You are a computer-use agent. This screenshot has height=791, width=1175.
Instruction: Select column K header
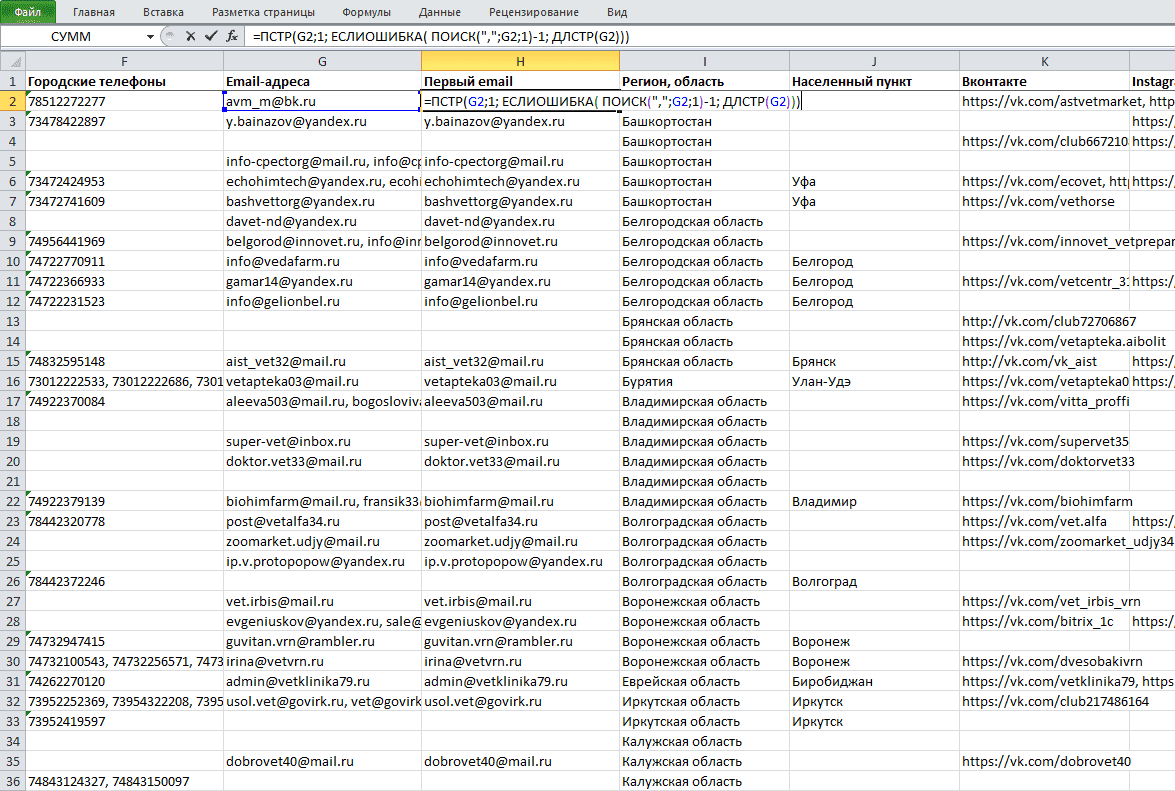point(1045,61)
